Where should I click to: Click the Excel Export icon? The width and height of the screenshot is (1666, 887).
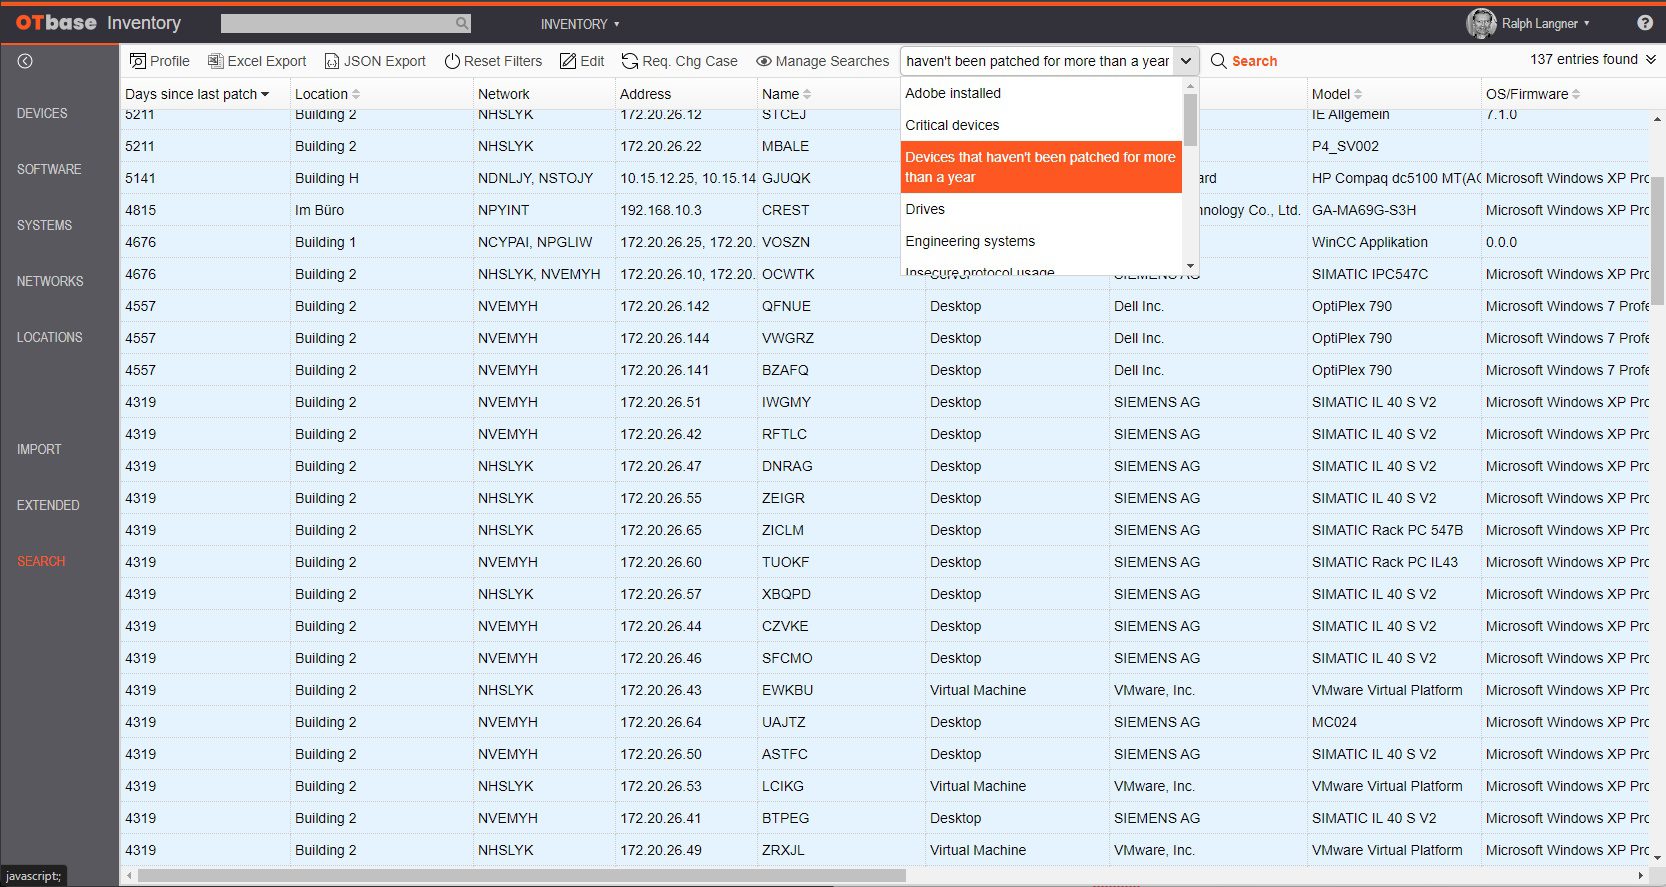pyautogui.click(x=215, y=61)
